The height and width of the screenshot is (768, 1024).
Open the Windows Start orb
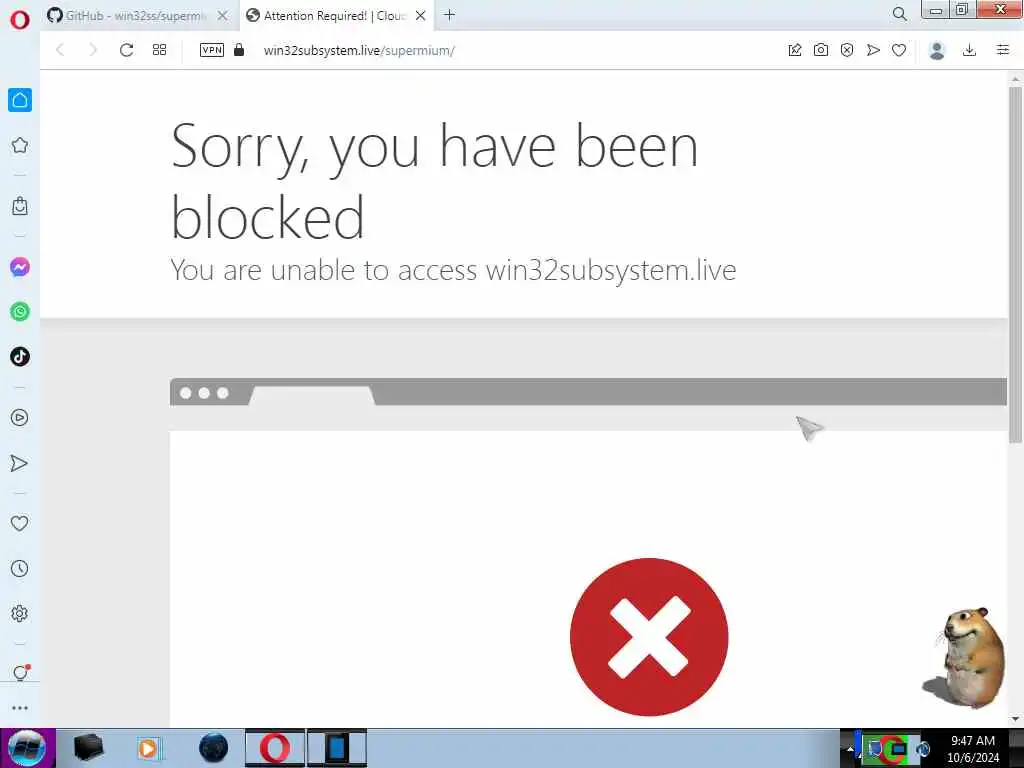27,748
